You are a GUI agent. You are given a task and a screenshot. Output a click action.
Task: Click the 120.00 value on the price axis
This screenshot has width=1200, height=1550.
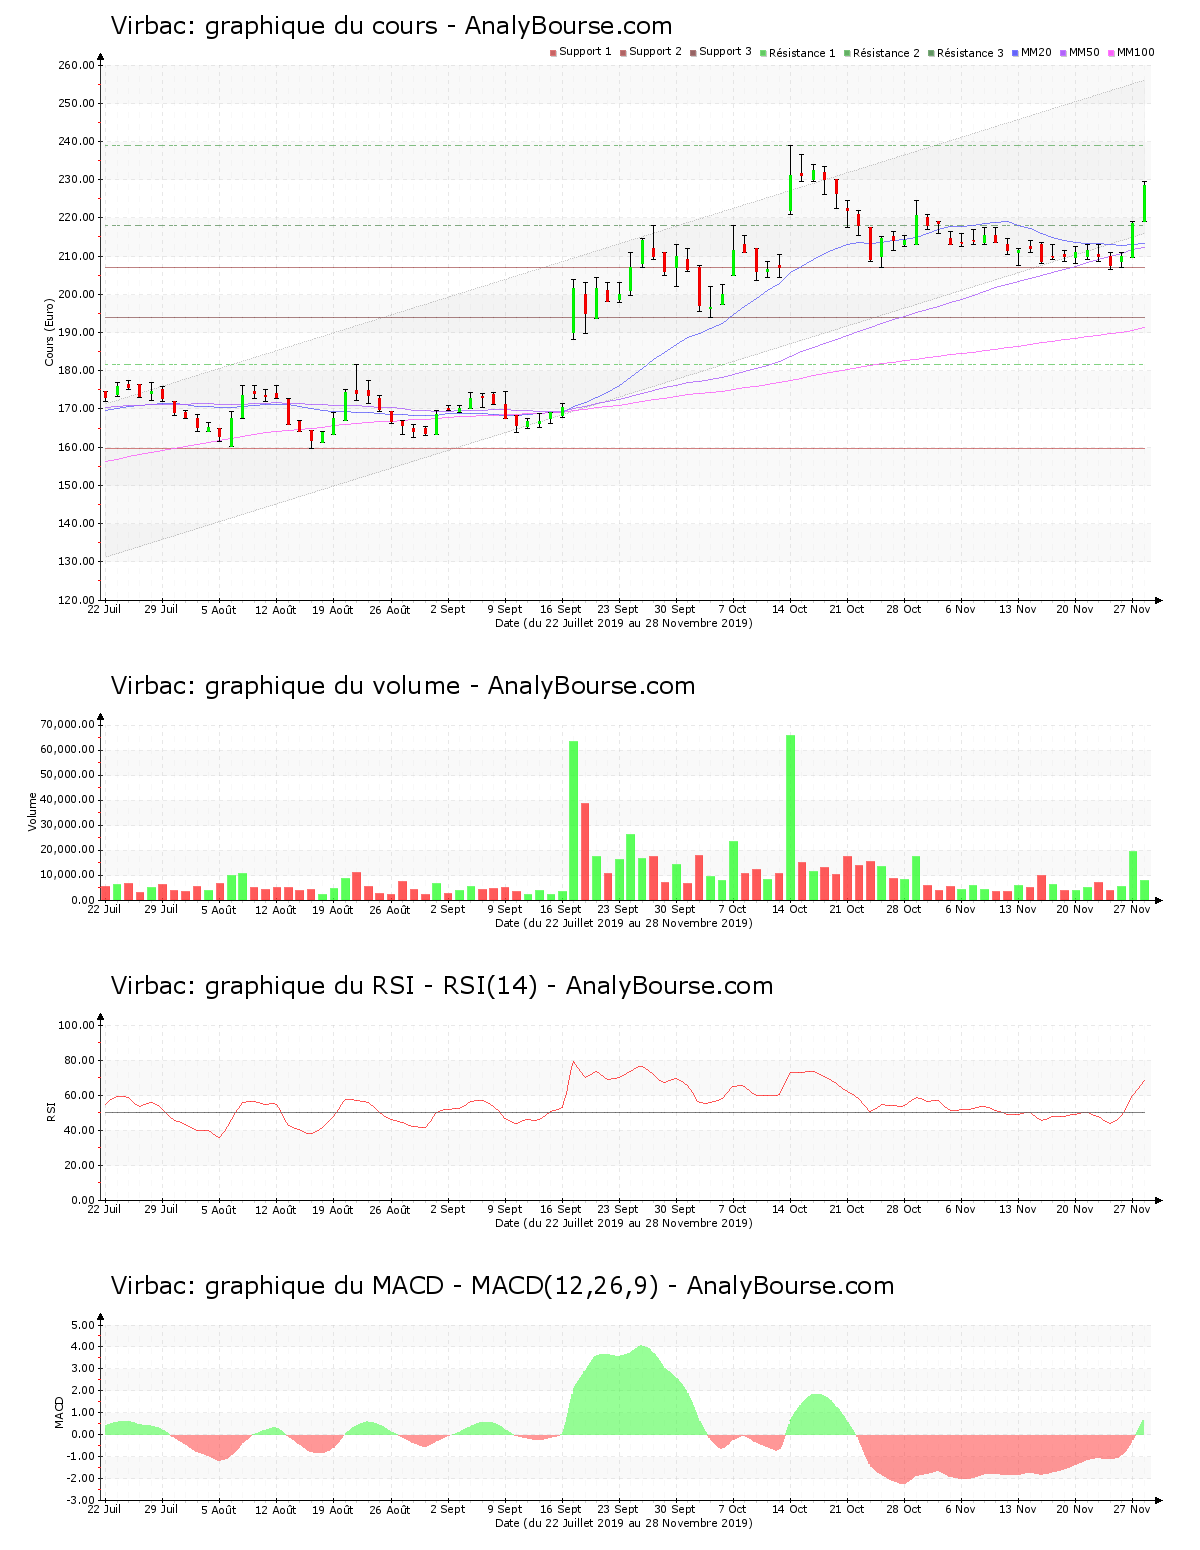coord(76,600)
